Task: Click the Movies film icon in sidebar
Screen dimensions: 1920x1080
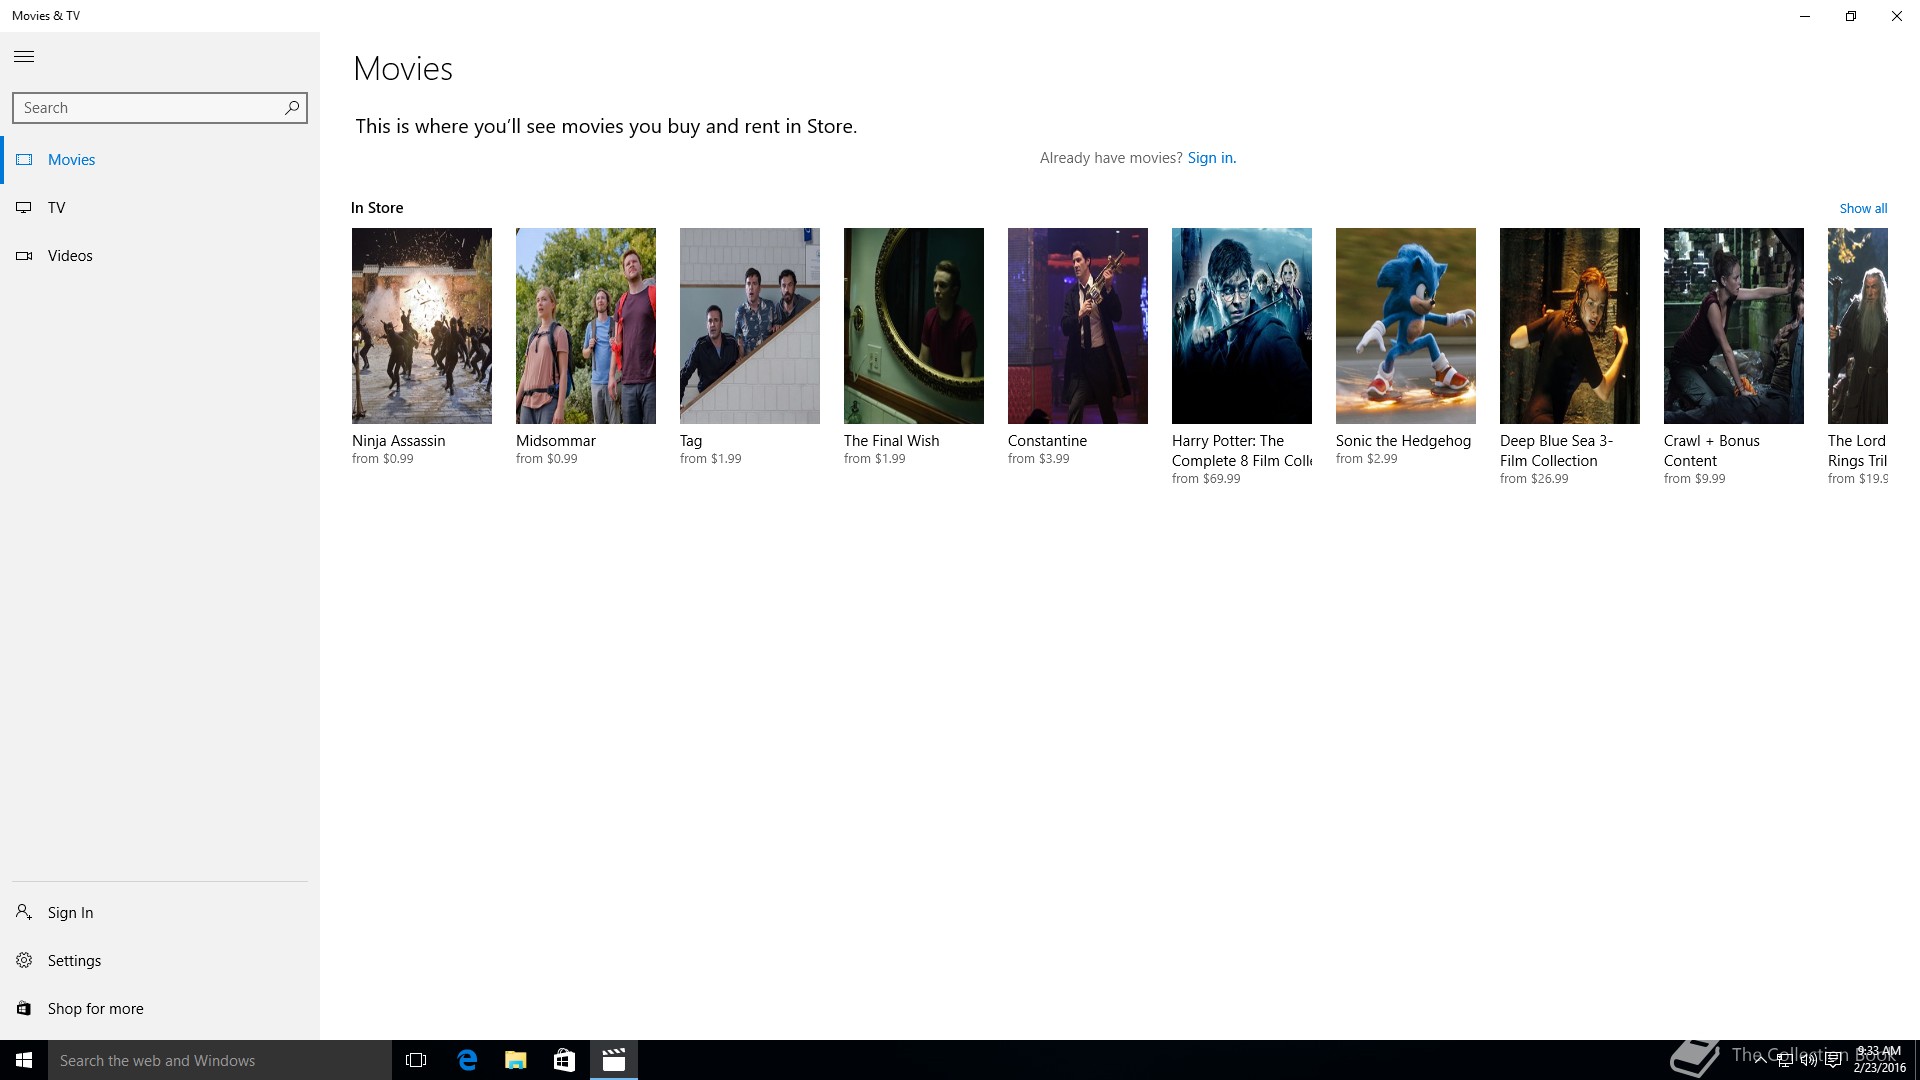Action: tap(24, 160)
